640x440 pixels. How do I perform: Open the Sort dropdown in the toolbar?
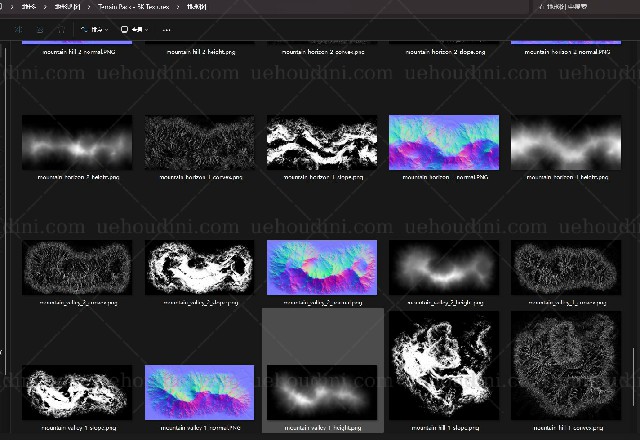click(94, 29)
